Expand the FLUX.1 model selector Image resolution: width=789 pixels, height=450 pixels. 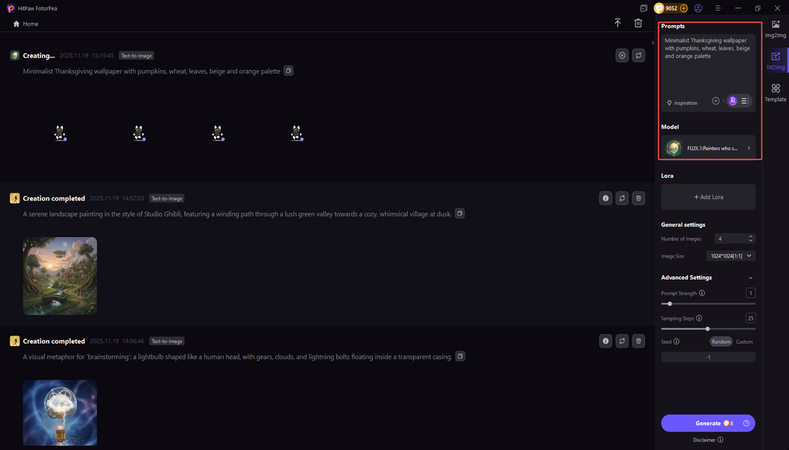pyautogui.click(x=748, y=148)
